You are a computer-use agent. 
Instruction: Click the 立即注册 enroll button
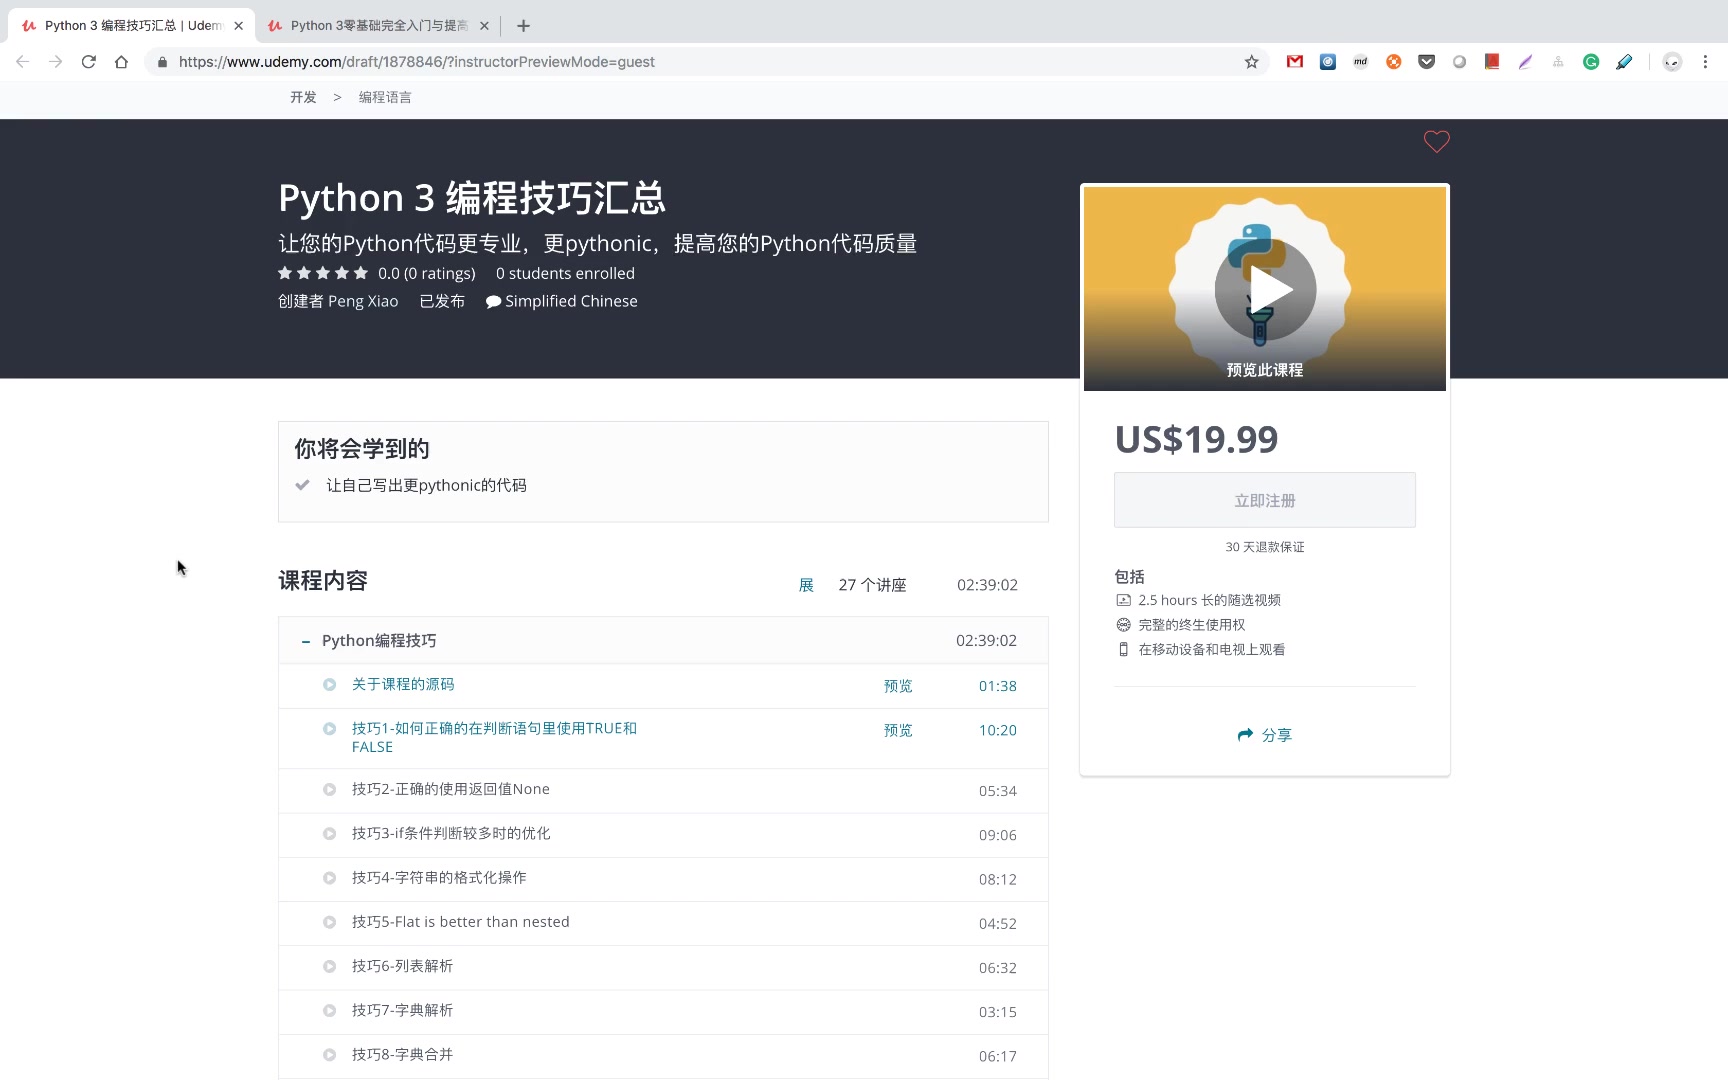tap(1264, 500)
